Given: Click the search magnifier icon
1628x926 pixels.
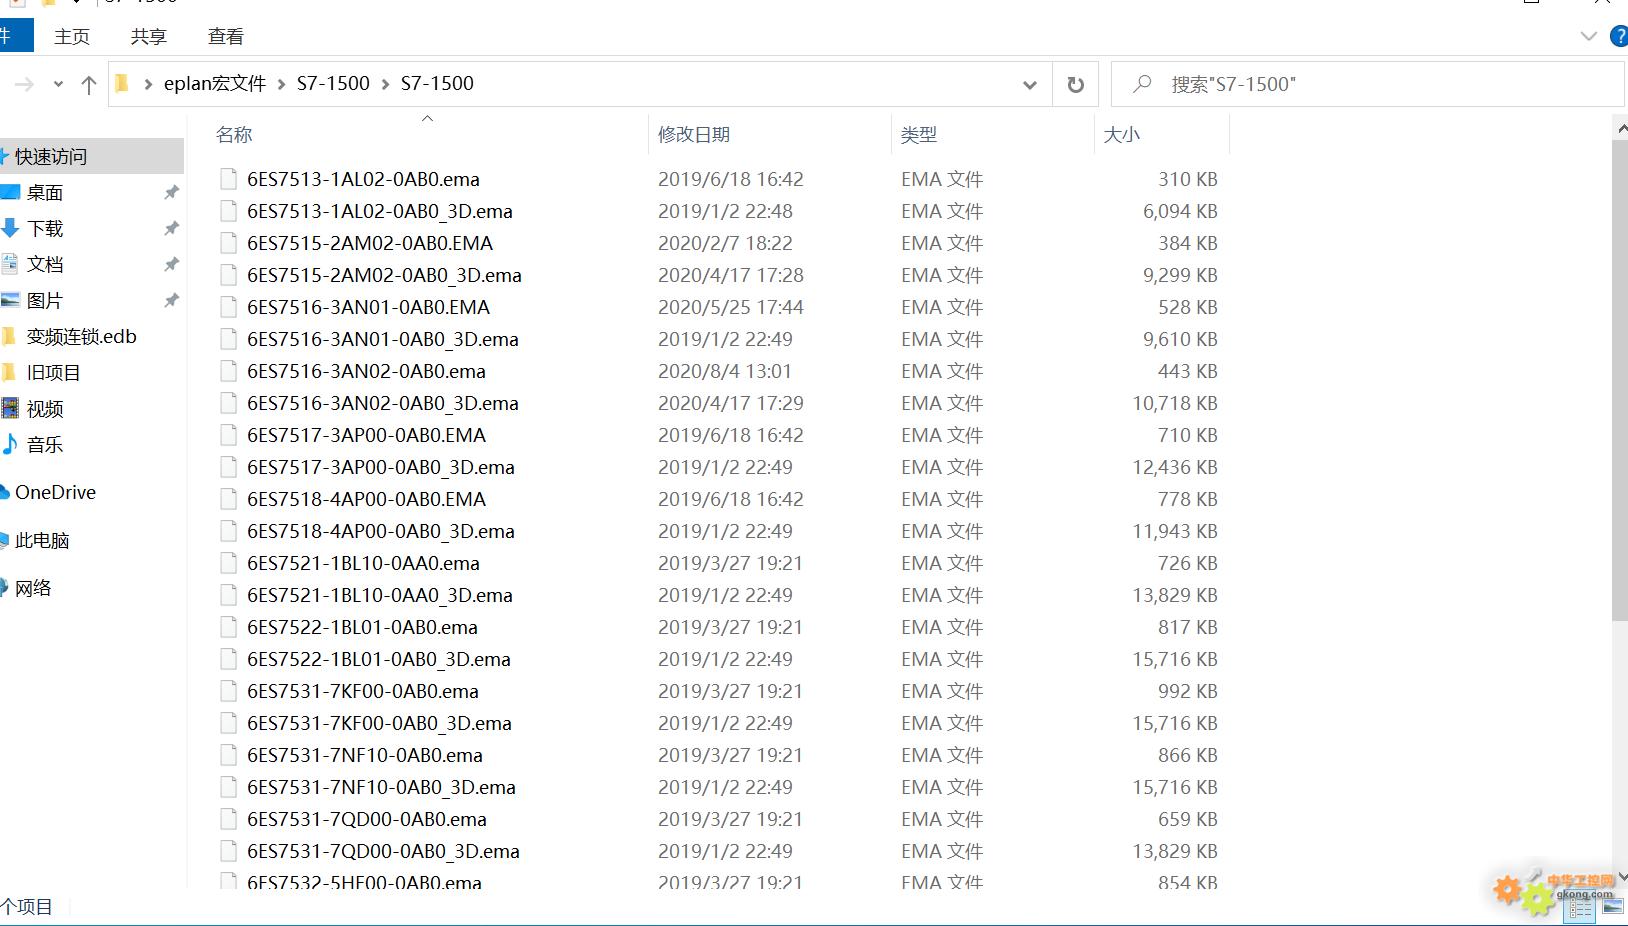Looking at the screenshot, I should (1142, 84).
